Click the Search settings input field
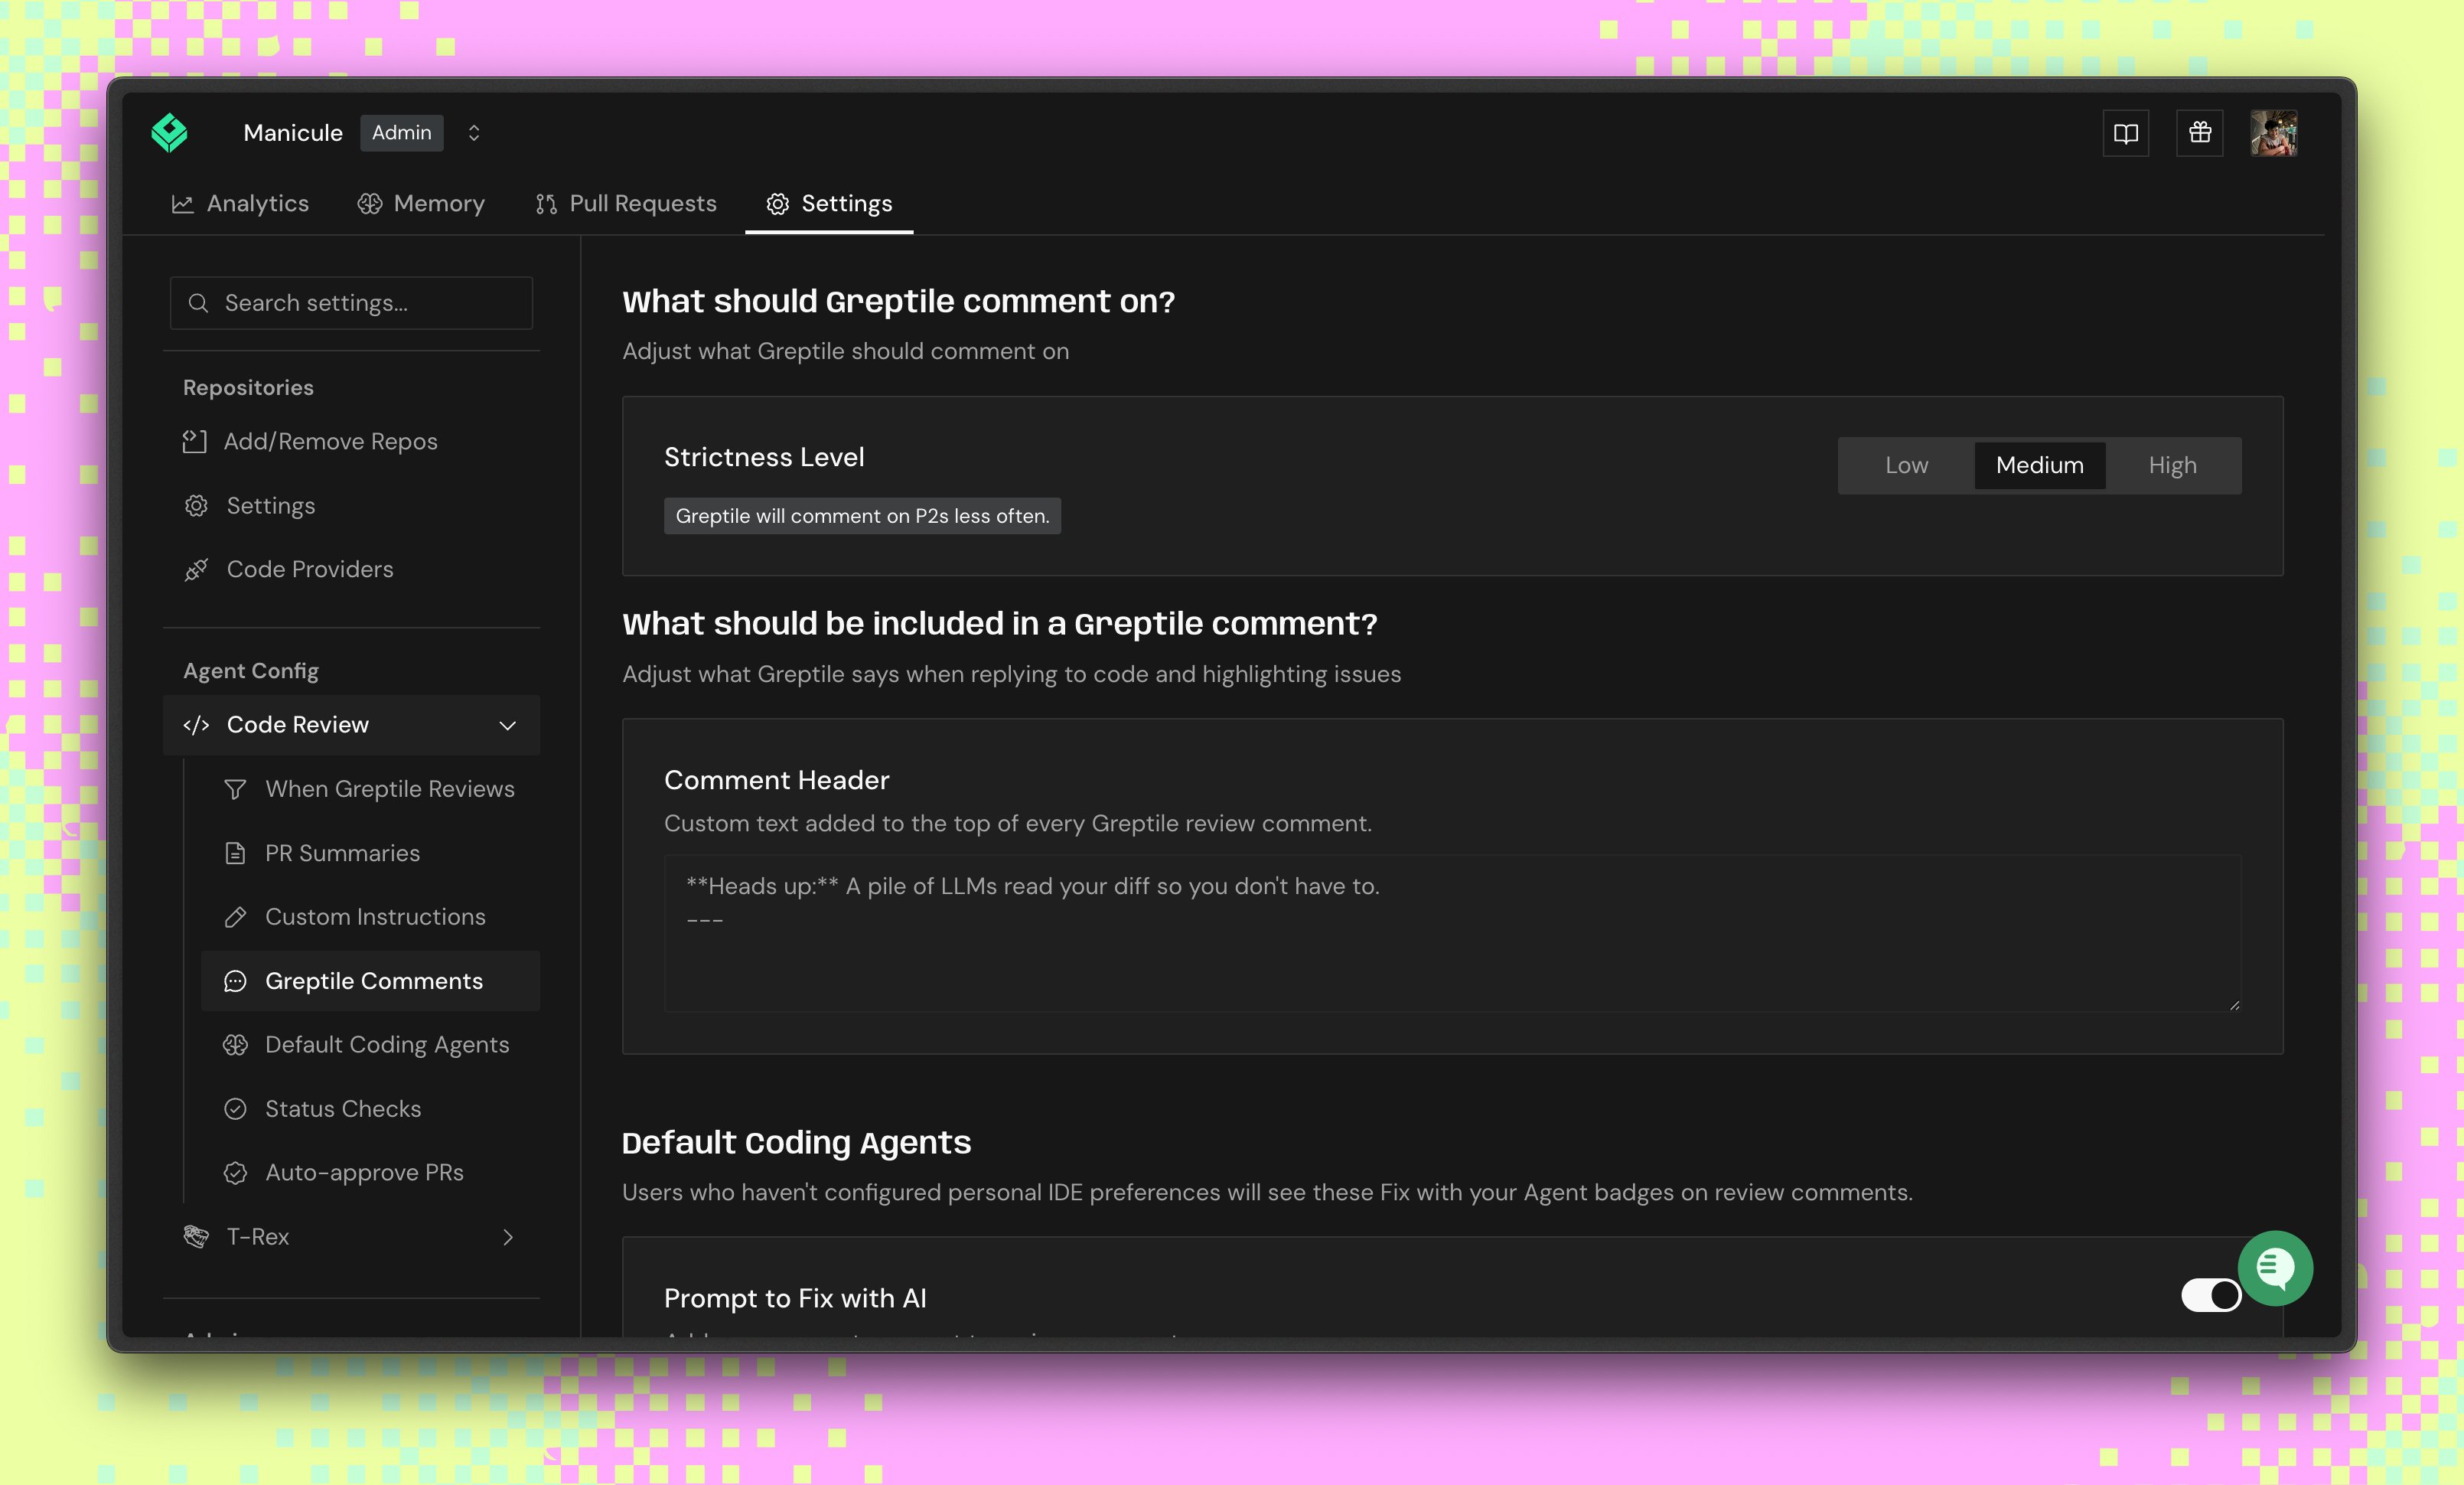 coord(352,303)
